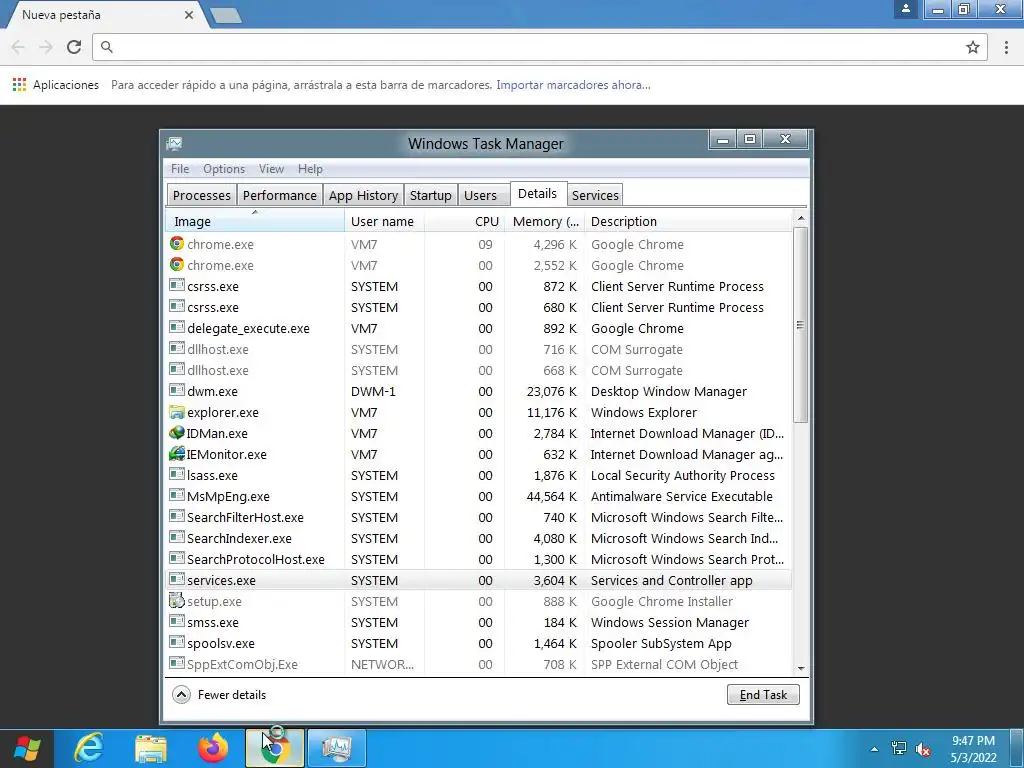Sort by User name column header

pos(384,221)
